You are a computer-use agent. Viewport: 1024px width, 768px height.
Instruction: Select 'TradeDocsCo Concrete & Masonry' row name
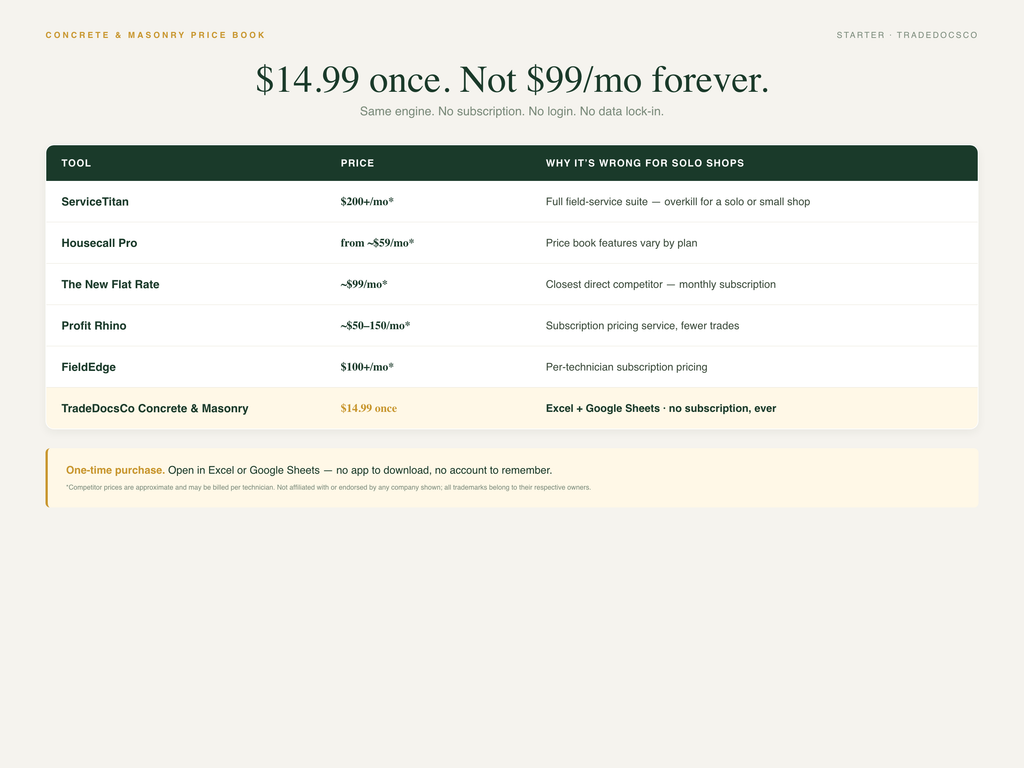click(155, 408)
